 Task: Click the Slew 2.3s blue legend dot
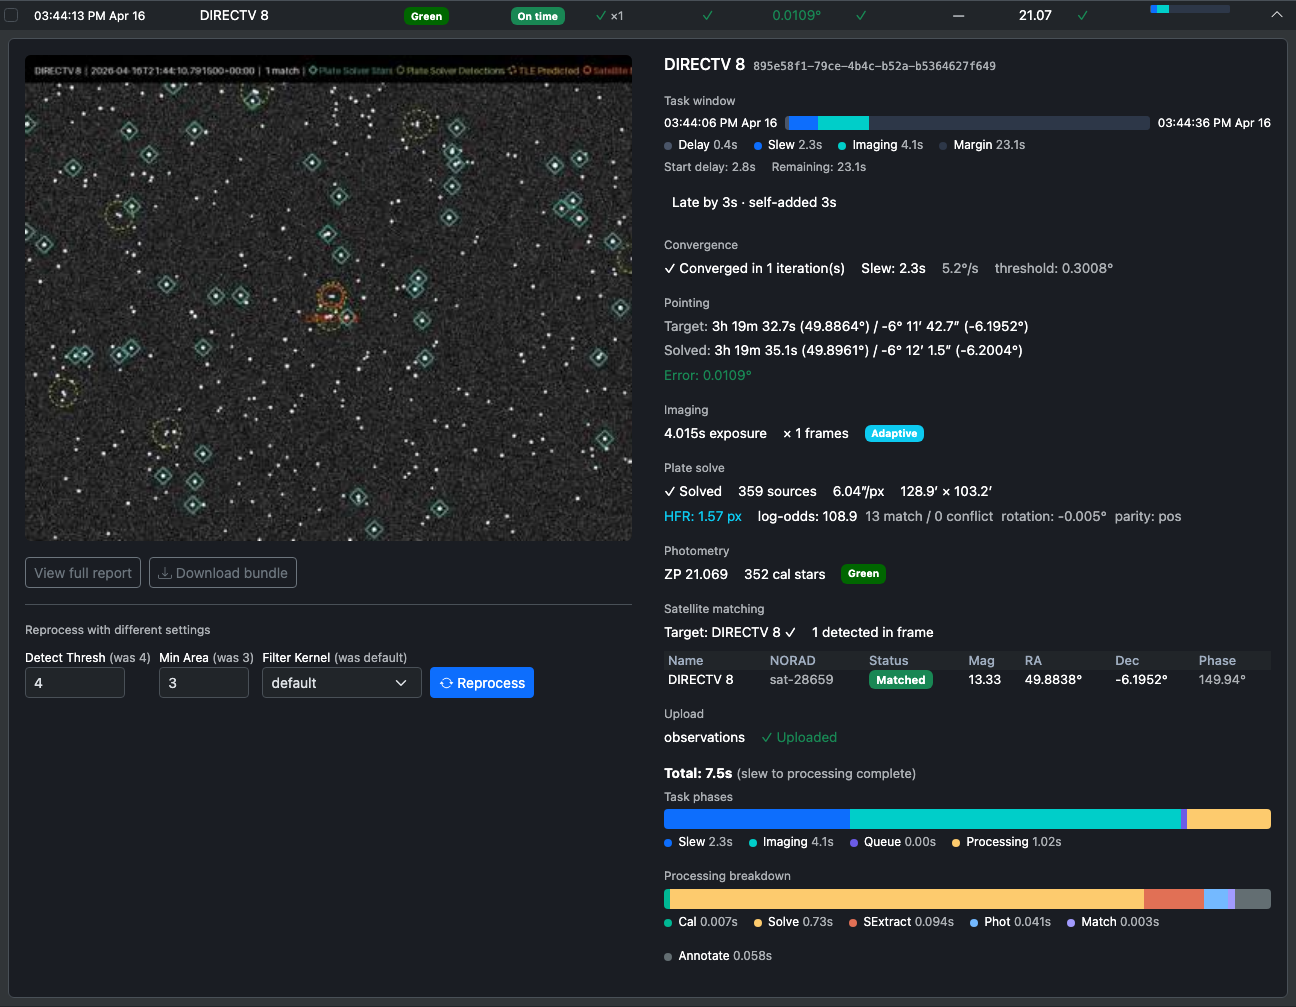point(668,843)
